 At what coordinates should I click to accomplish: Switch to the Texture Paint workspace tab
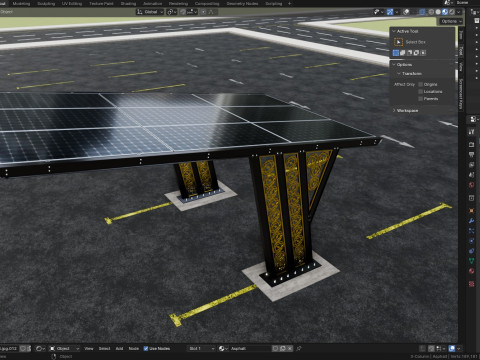click(x=101, y=4)
